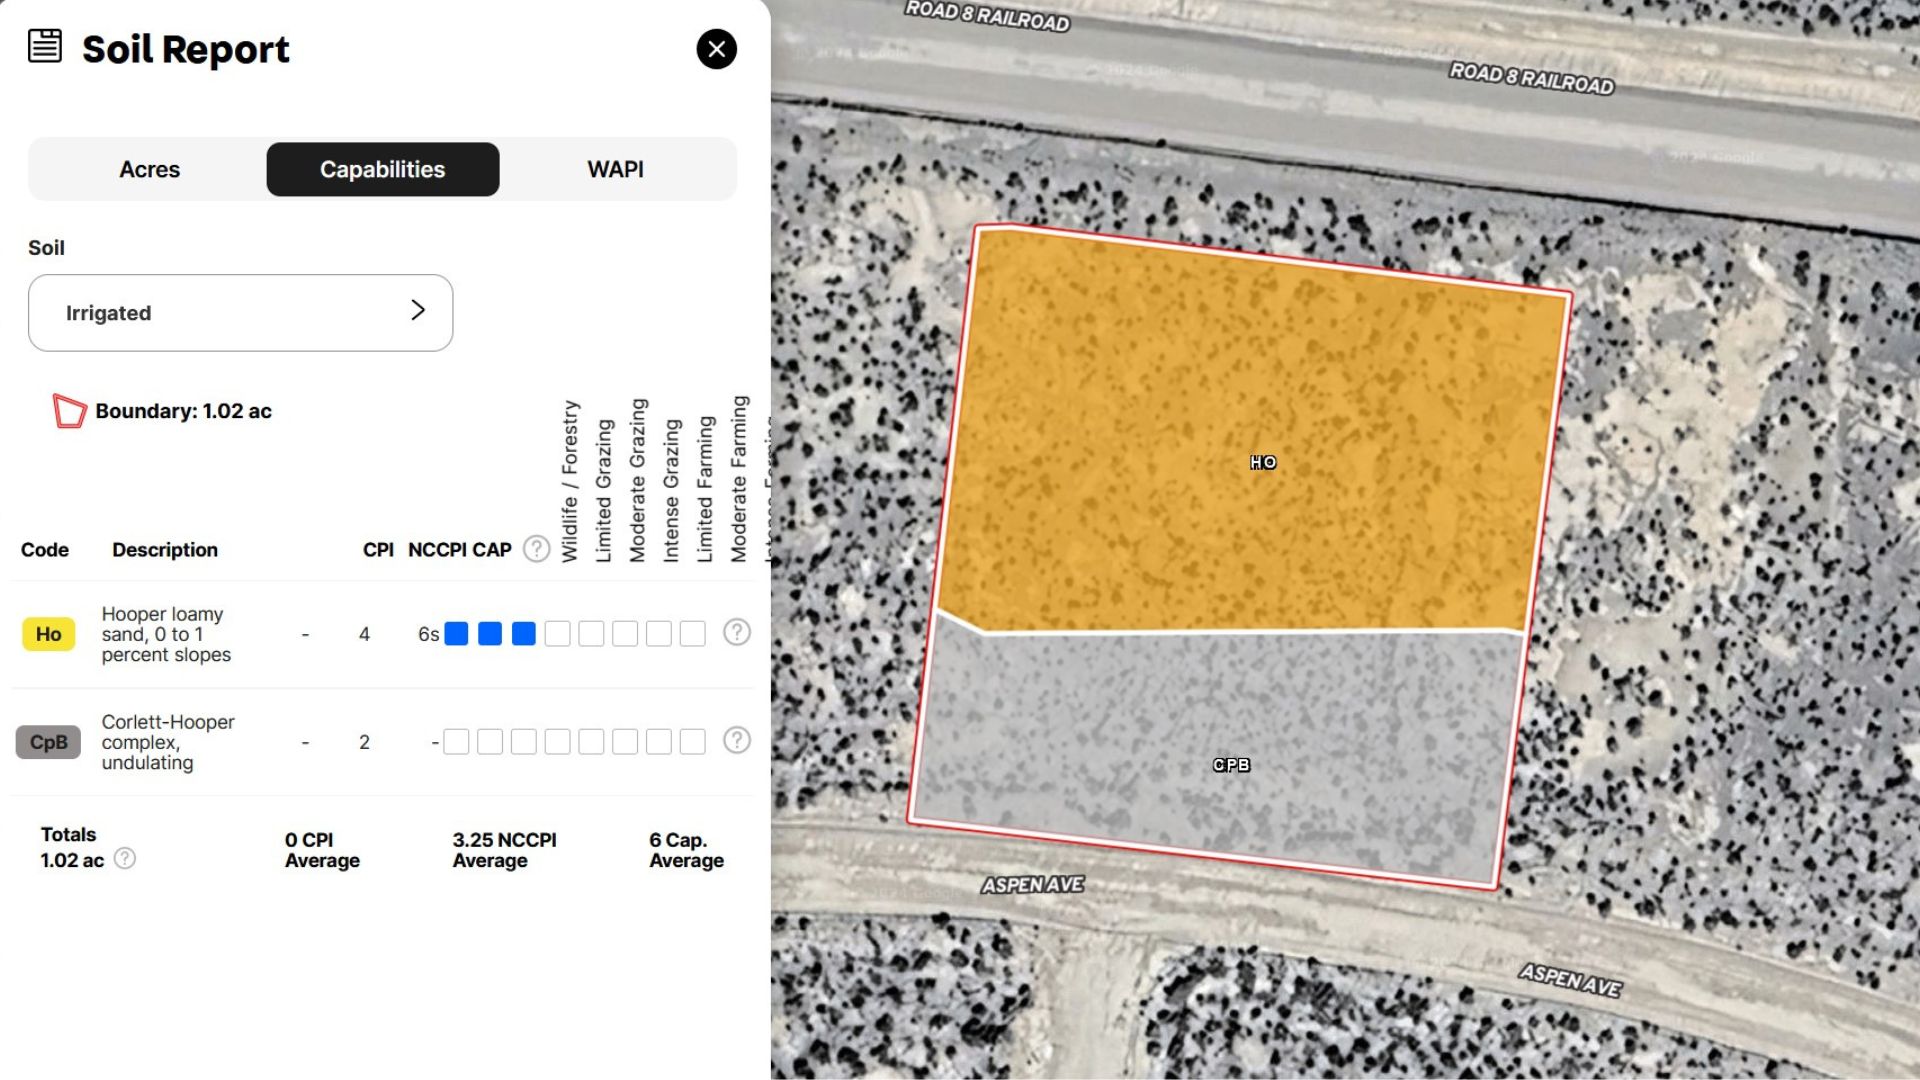Click the red boundary polygon icon
Screen dimensions: 1920x1080
(x=69, y=411)
